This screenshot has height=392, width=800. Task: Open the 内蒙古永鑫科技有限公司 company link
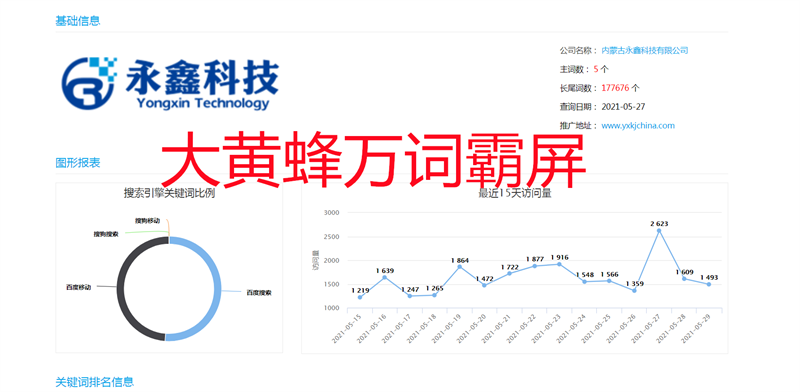(x=645, y=51)
